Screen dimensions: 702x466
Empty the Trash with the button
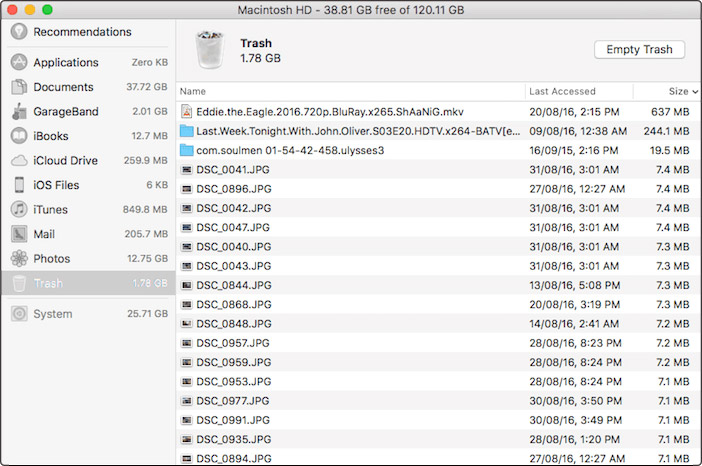click(x=639, y=49)
